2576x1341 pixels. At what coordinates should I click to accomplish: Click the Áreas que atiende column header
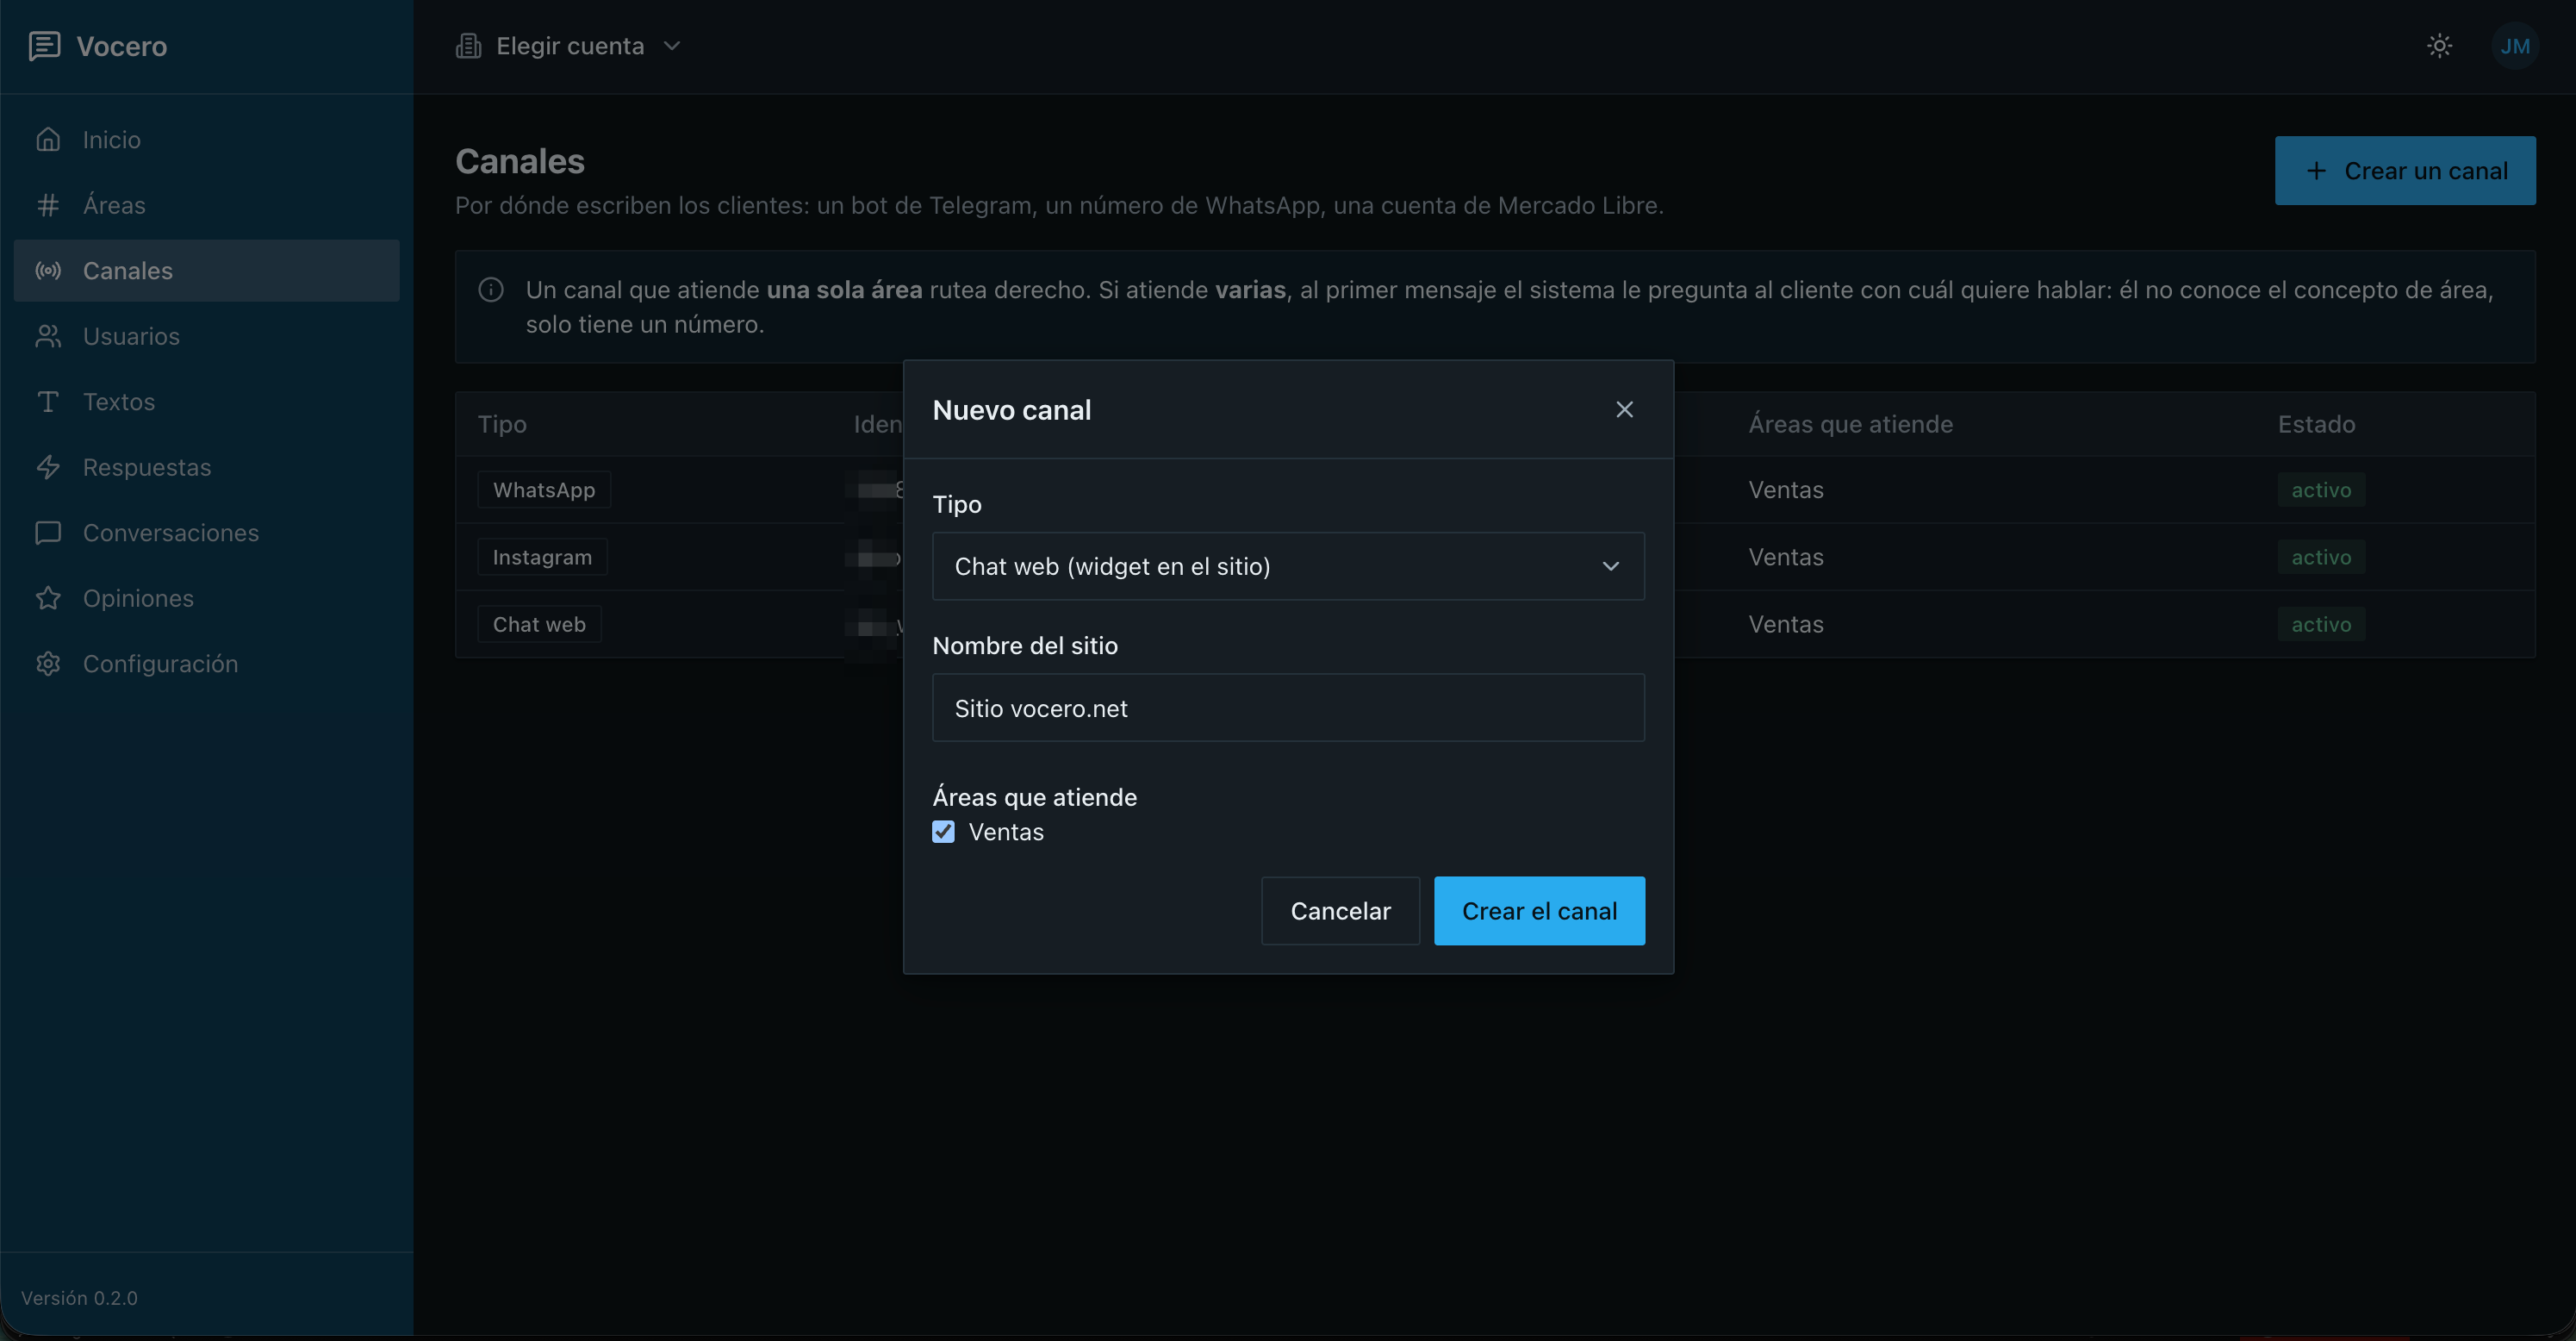1850,424
